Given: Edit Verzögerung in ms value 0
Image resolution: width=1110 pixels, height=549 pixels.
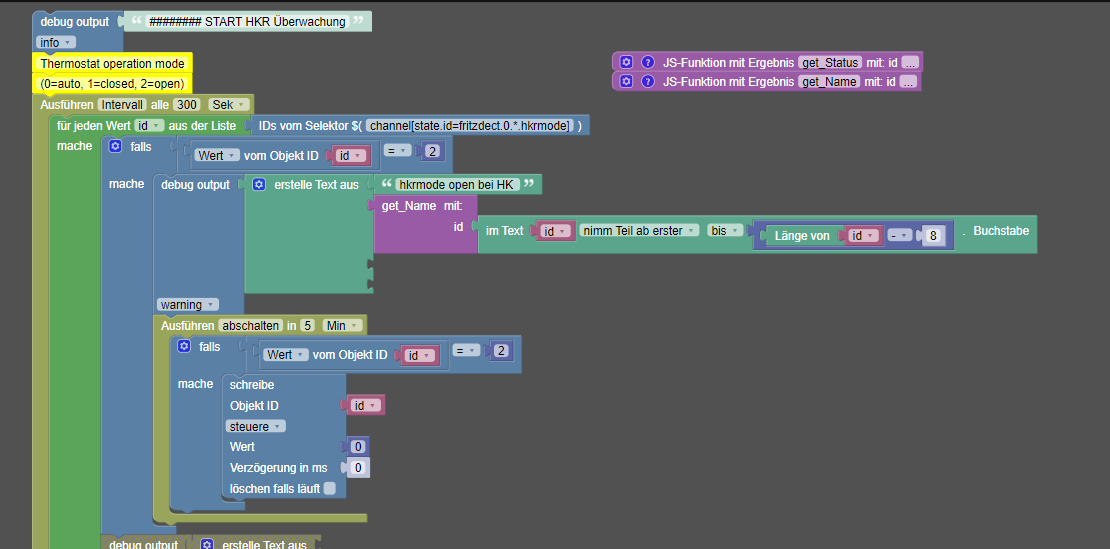Looking at the screenshot, I should [358, 468].
